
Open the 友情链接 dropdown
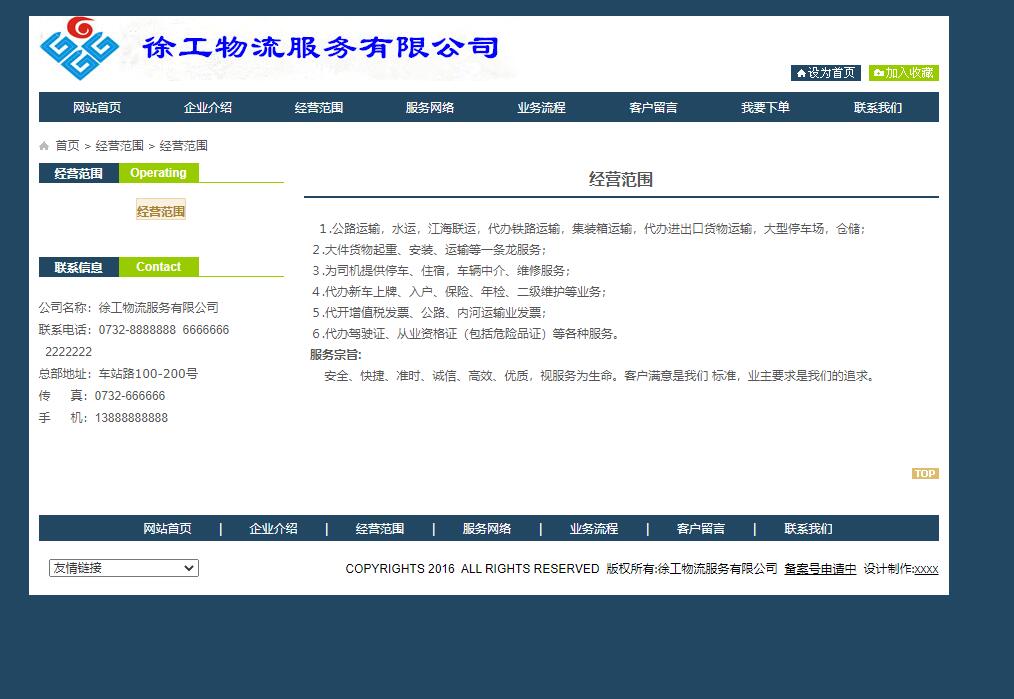click(123, 567)
